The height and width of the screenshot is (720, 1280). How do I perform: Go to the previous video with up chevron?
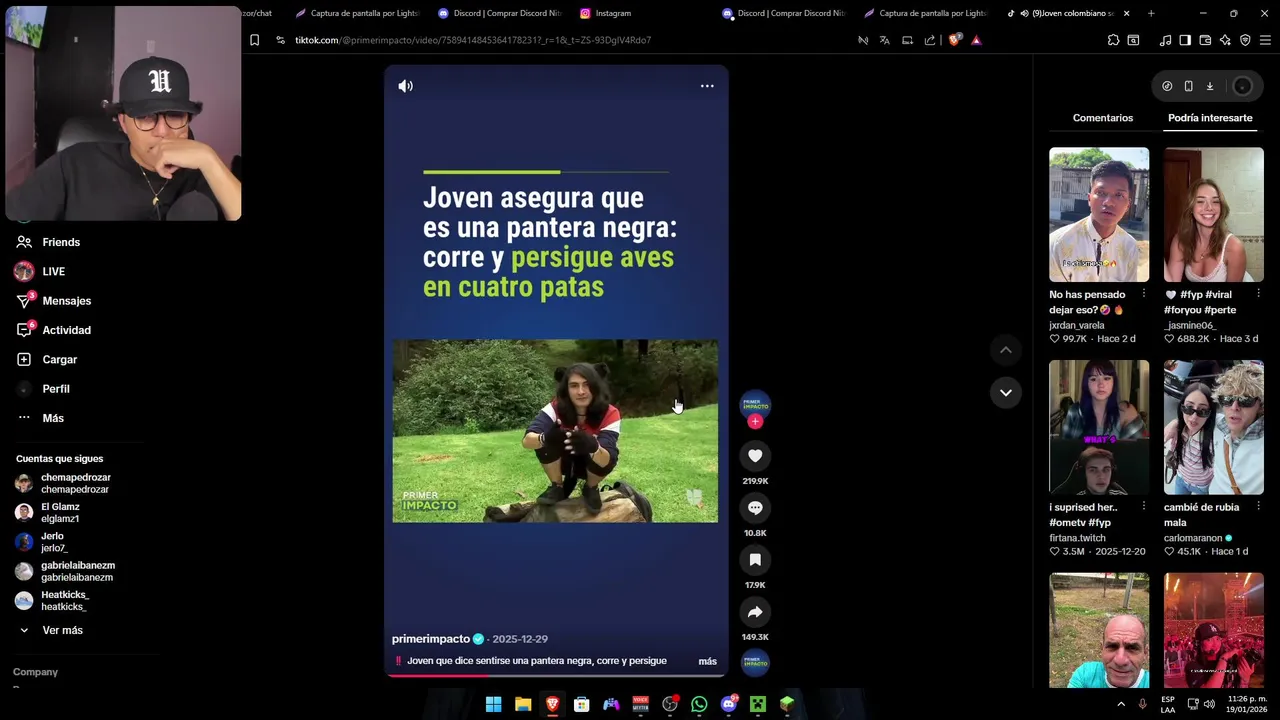1005,350
